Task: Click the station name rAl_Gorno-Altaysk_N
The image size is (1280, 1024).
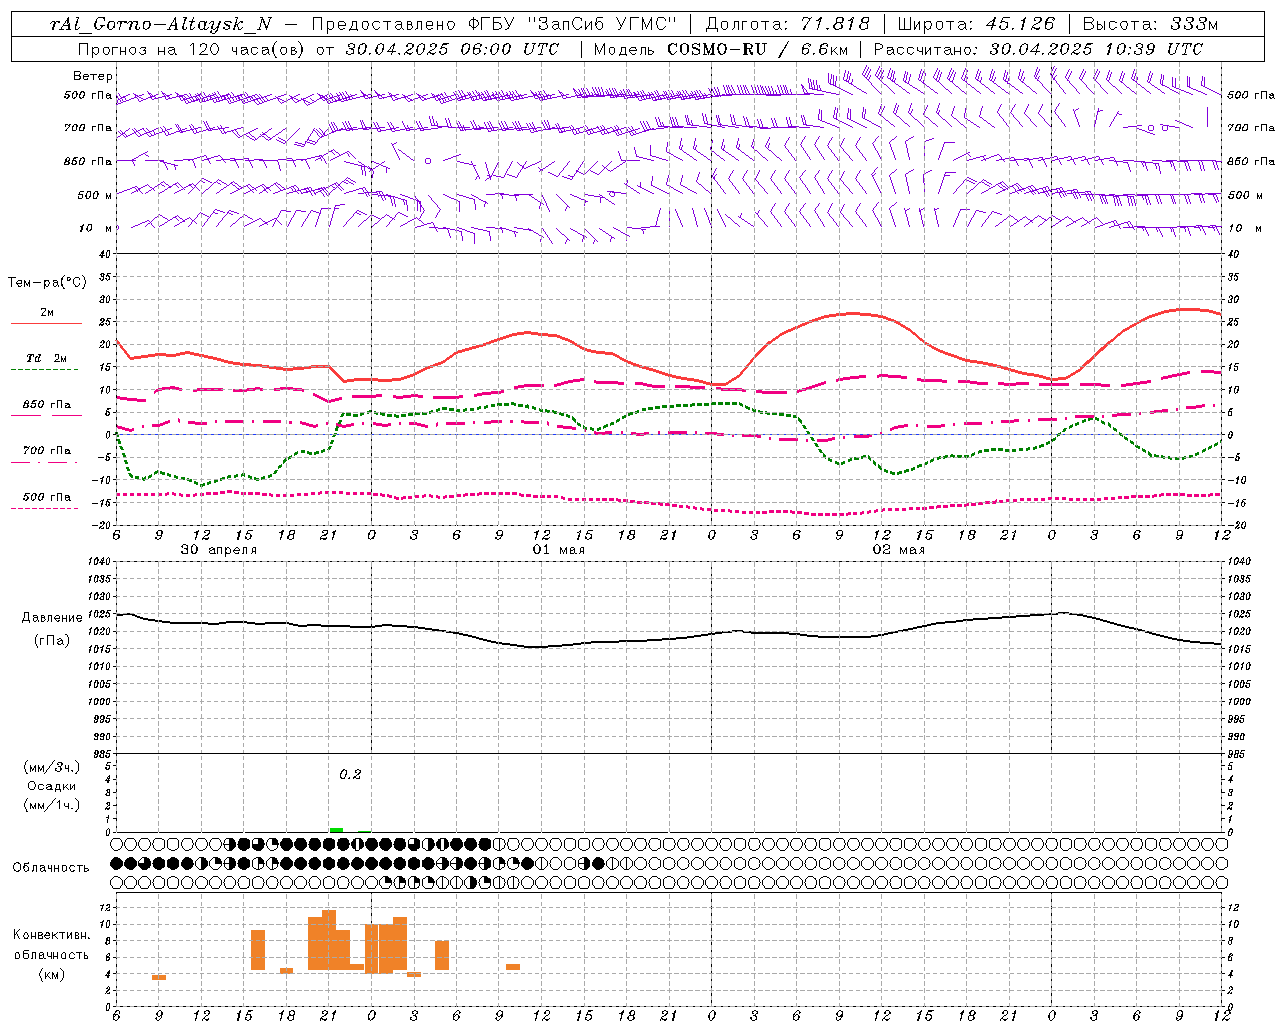Action: coord(161,24)
